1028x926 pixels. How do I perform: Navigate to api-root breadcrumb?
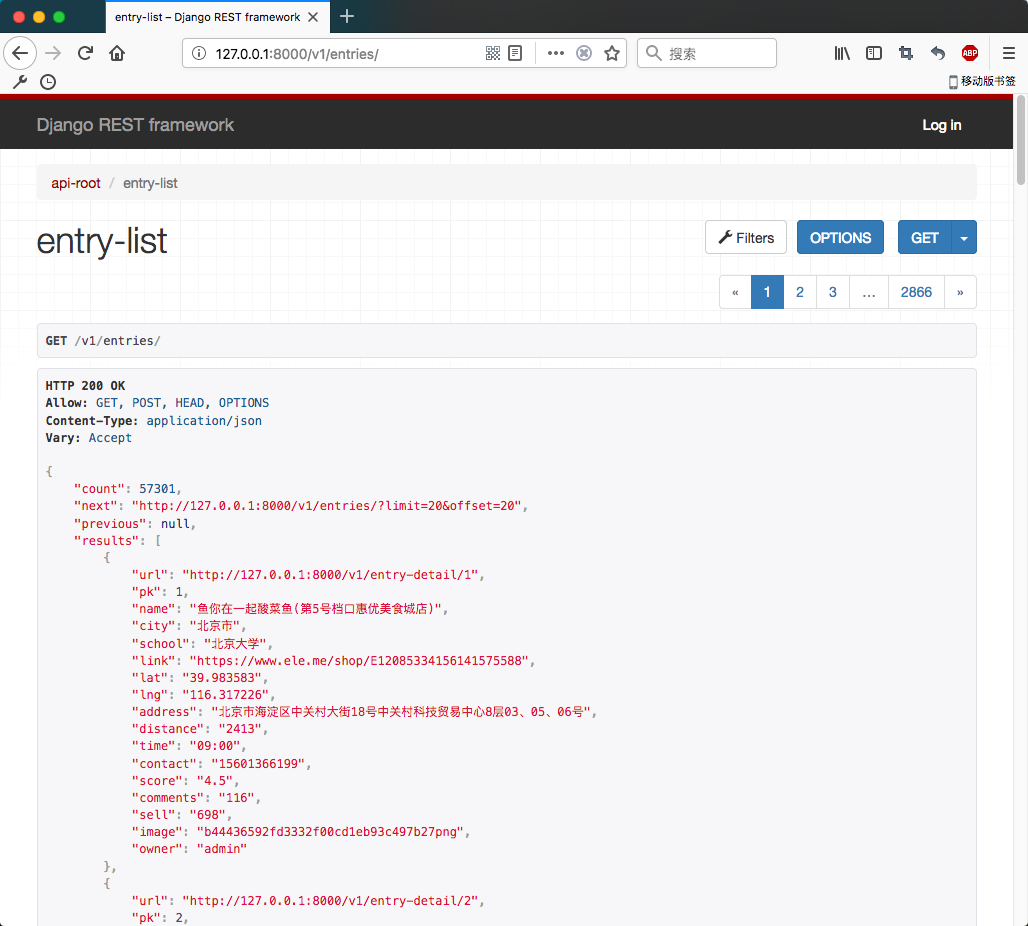coord(76,183)
